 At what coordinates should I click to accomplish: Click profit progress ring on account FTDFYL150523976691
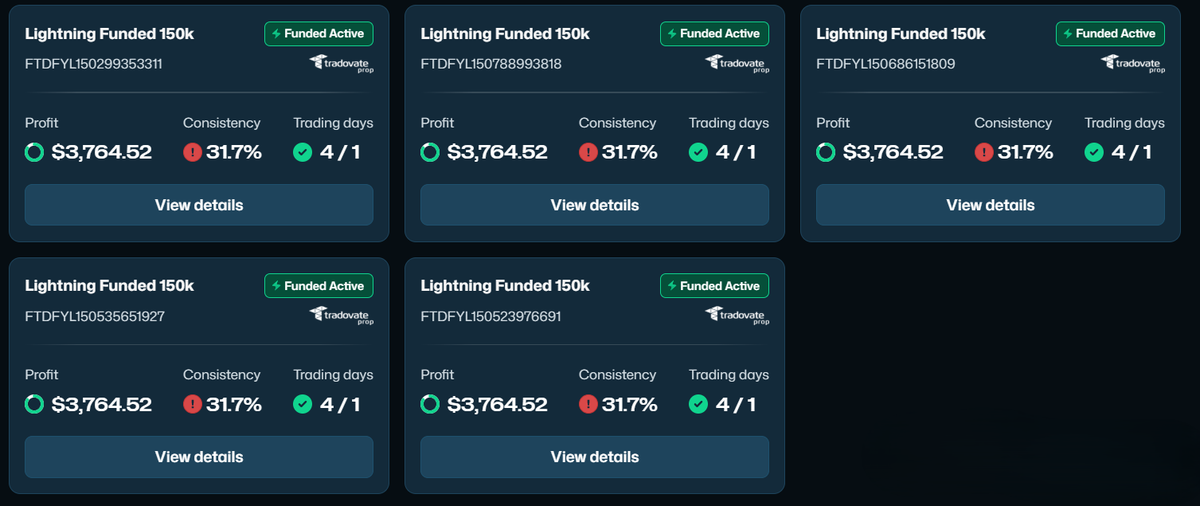click(431, 404)
